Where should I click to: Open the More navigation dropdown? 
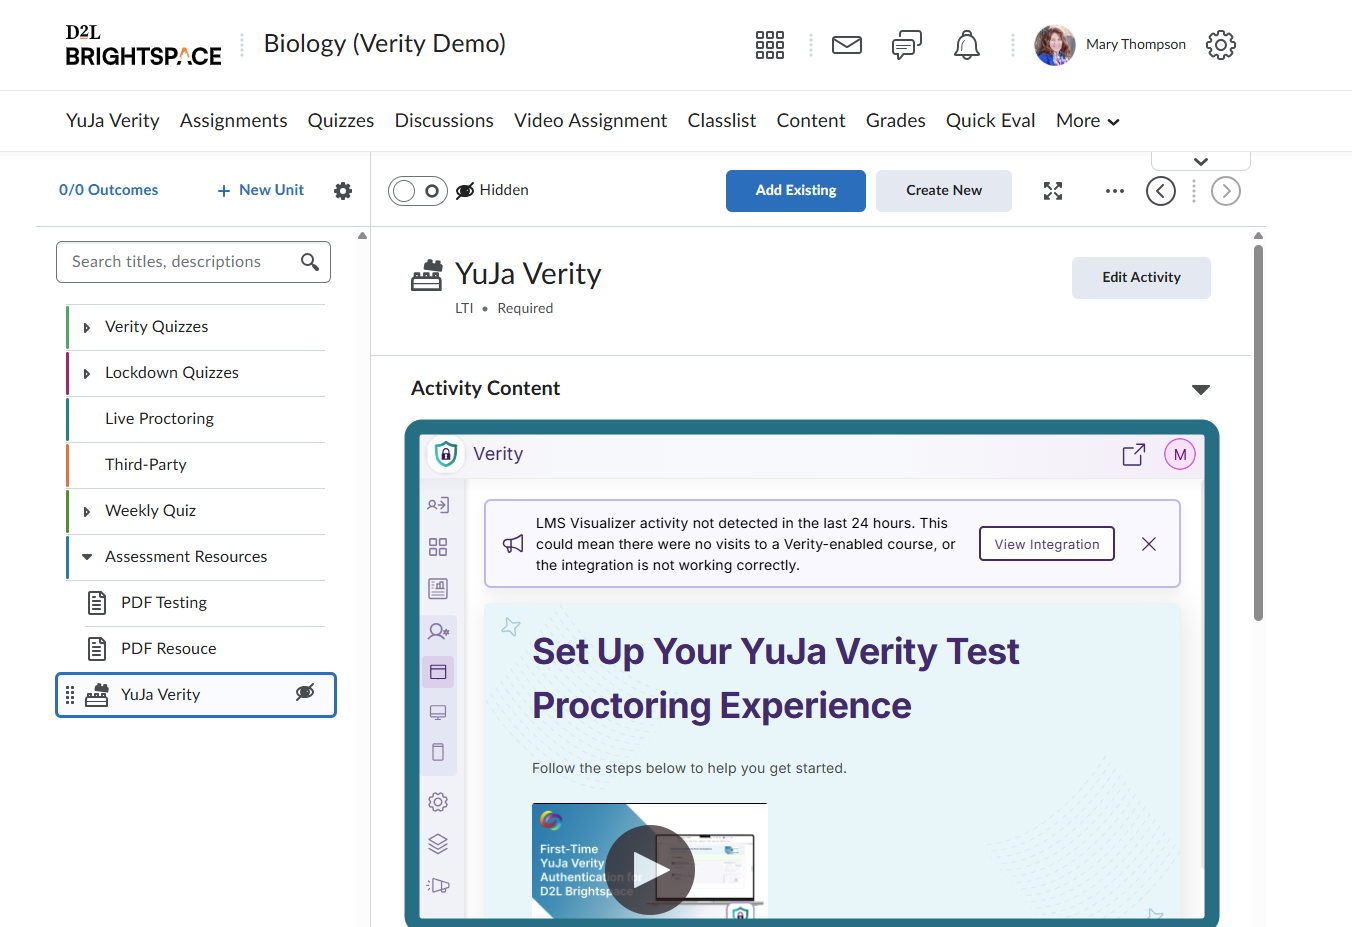(1088, 121)
